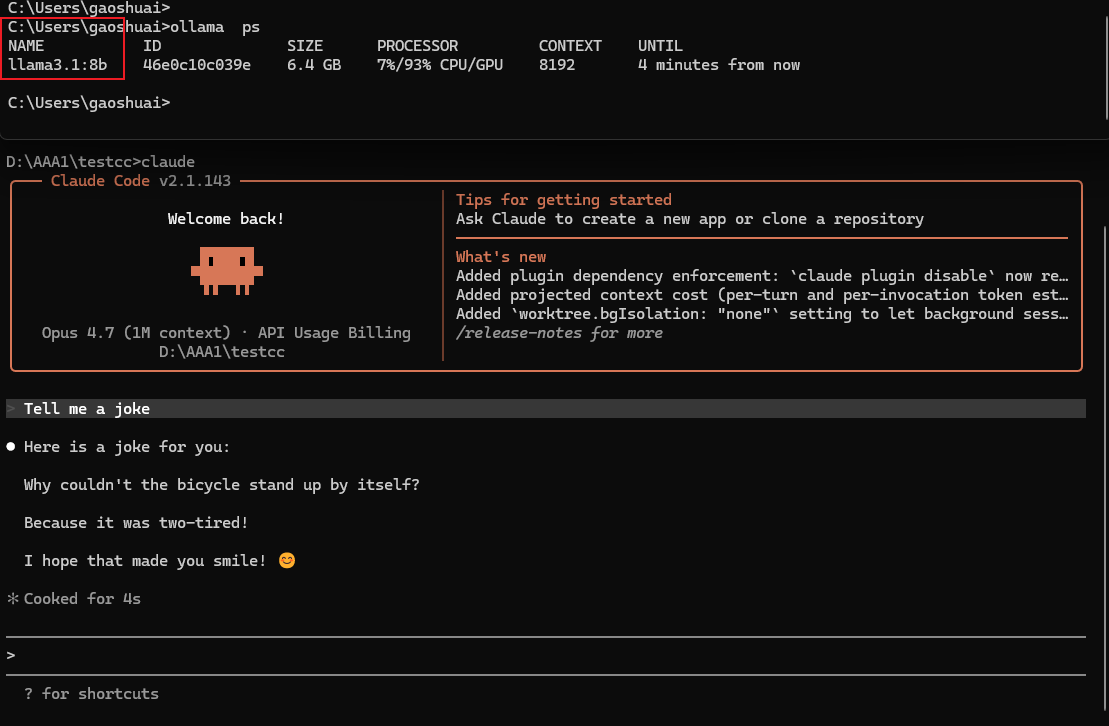
Task: Click the NAME column header
Action: (26, 46)
